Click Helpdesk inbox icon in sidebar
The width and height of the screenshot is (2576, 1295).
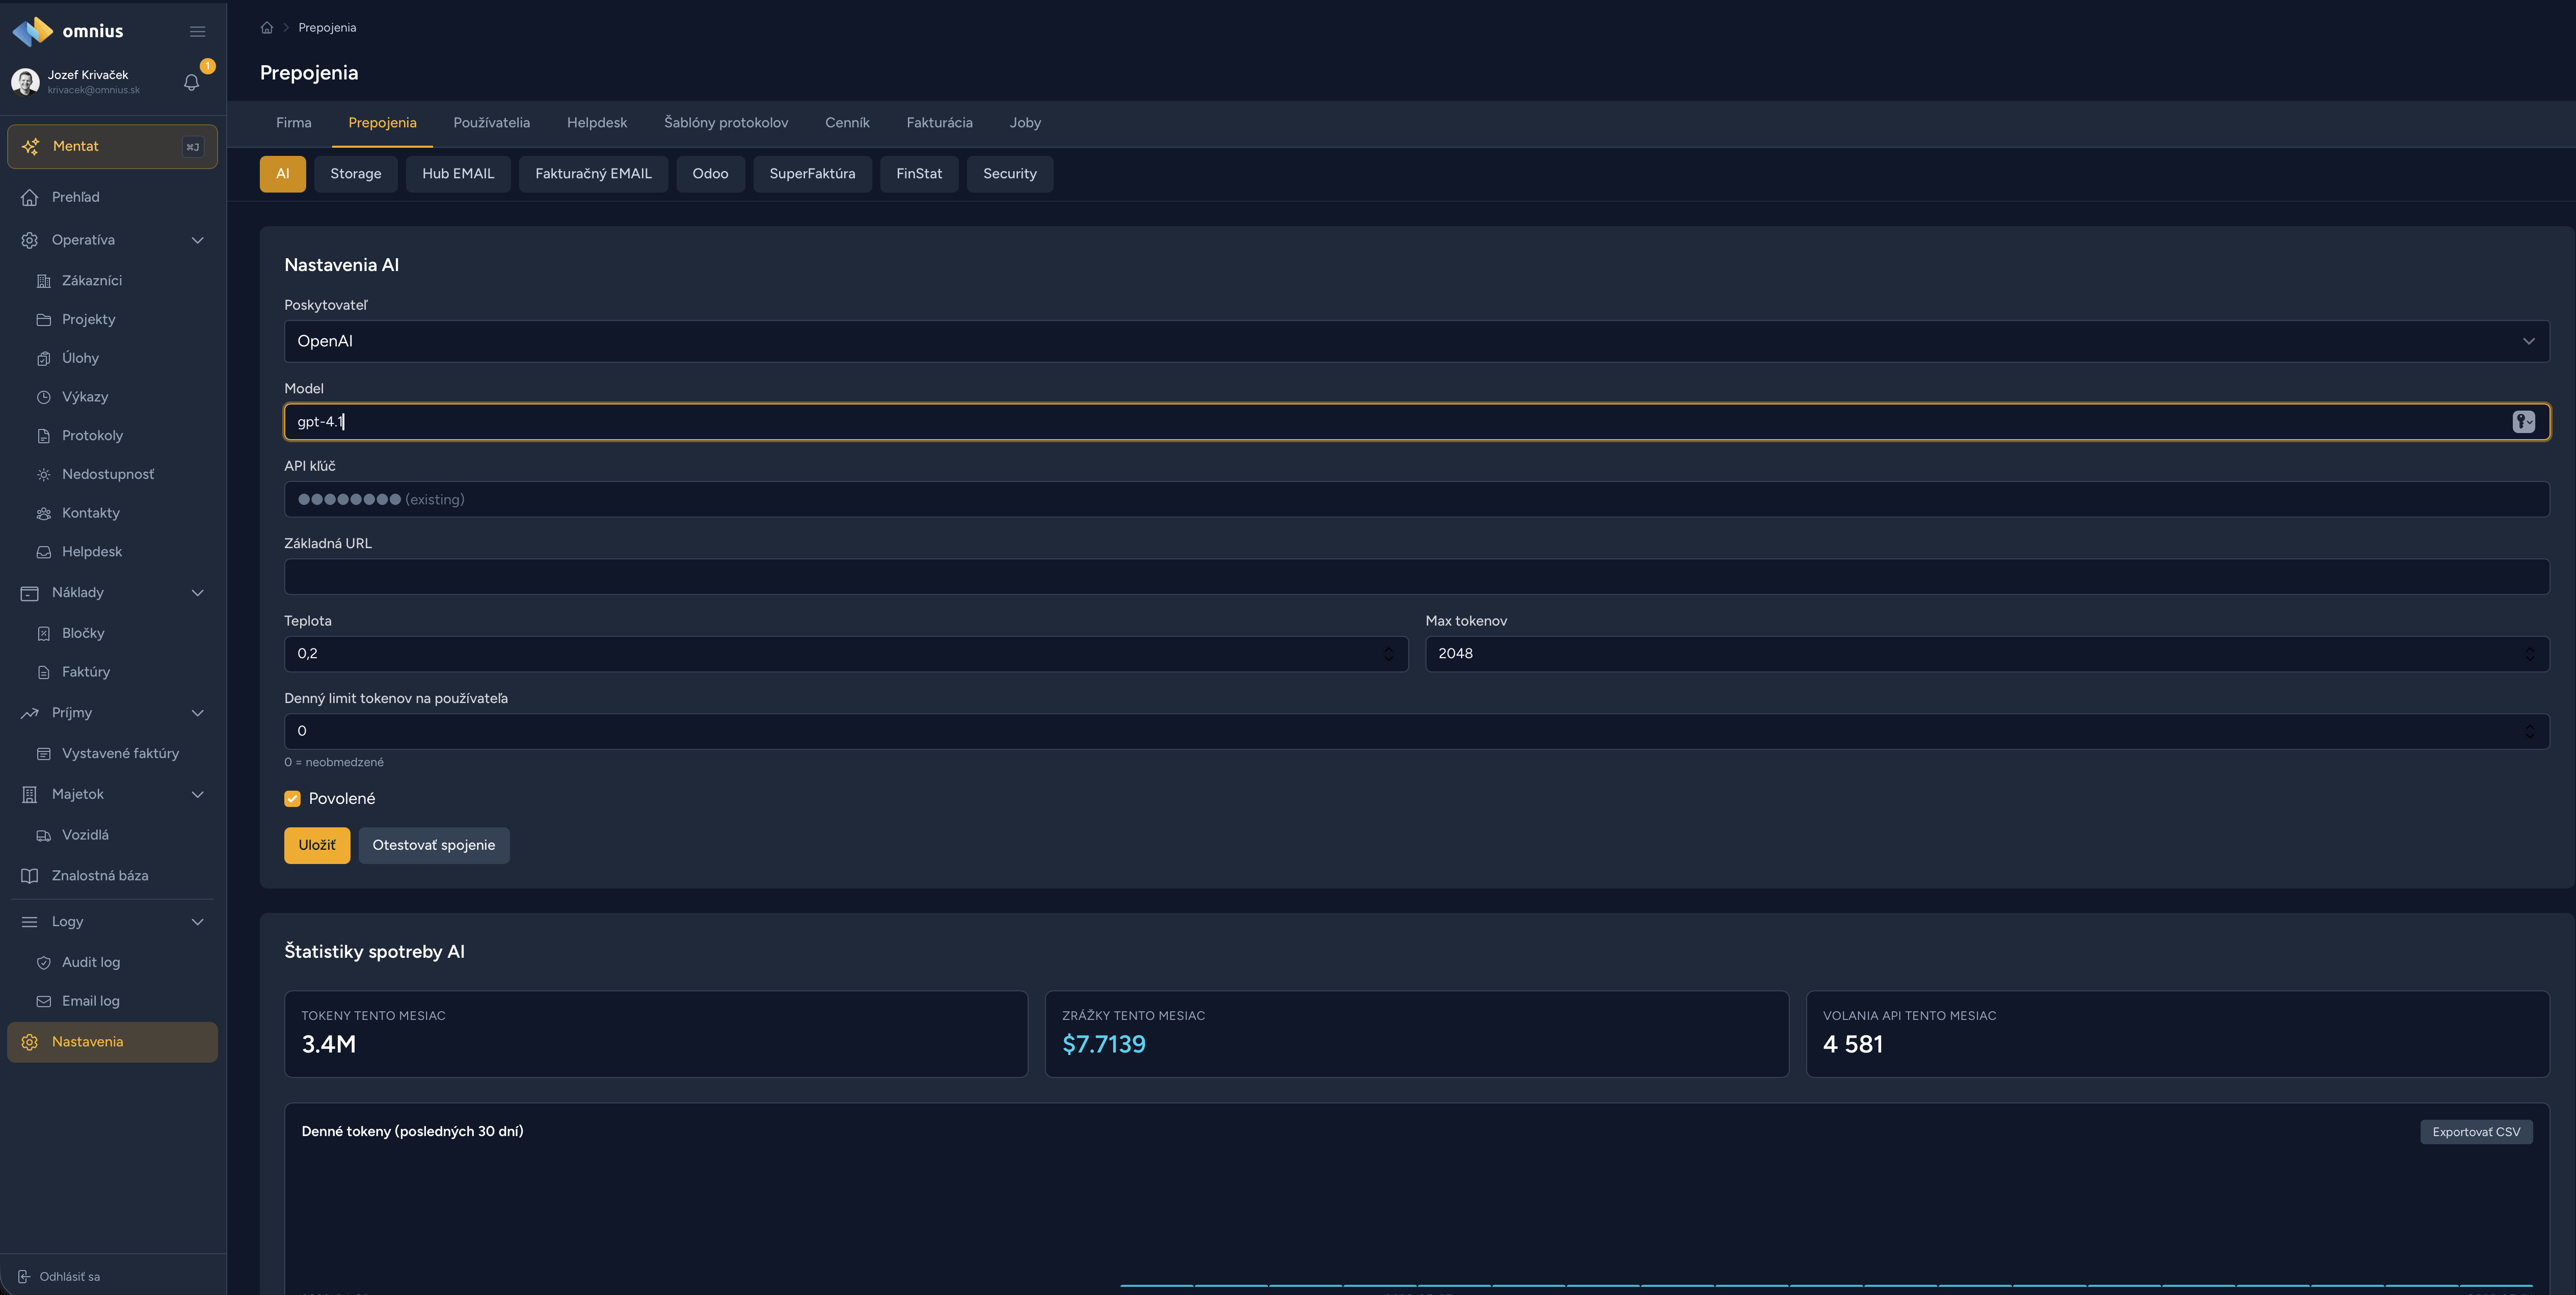43,552
